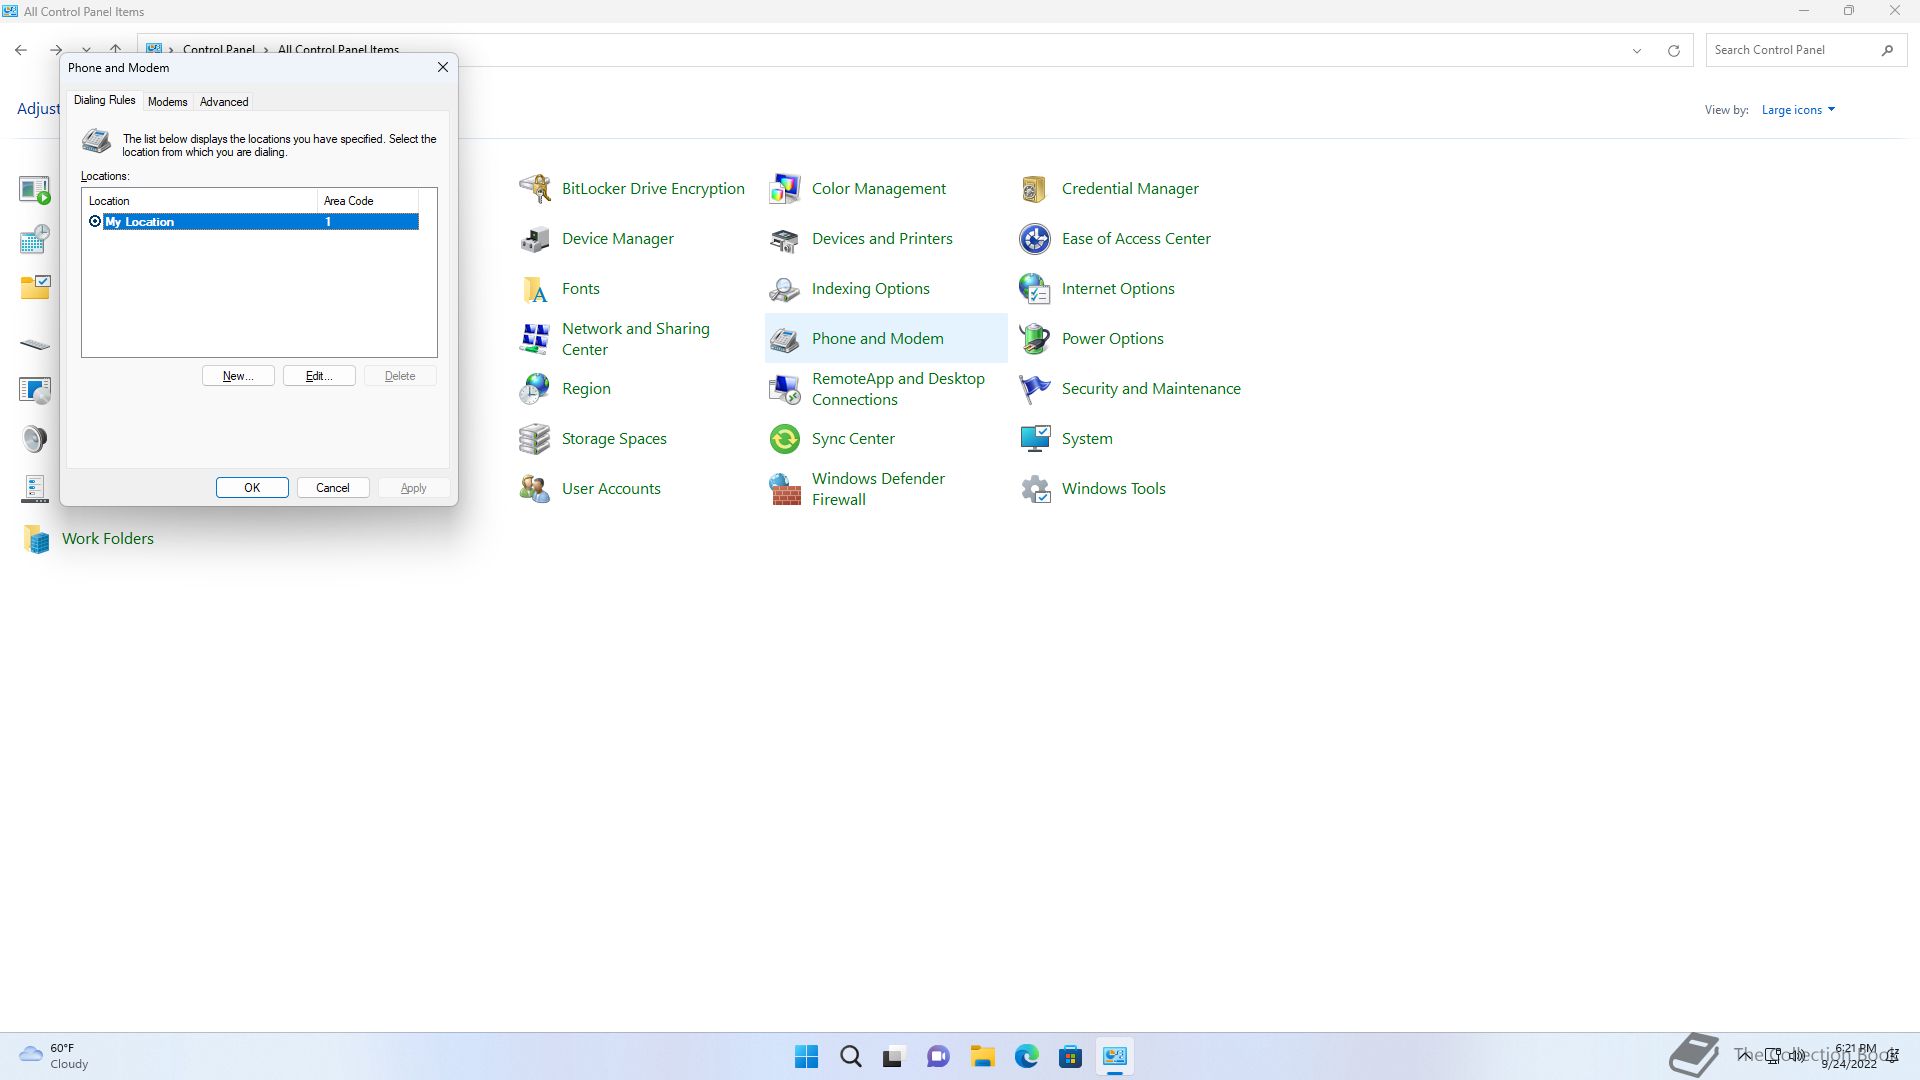Screen dimensions: 1920x1080
Task: Open Ease of Access Center icon
Action: [x=1035, y=238]
